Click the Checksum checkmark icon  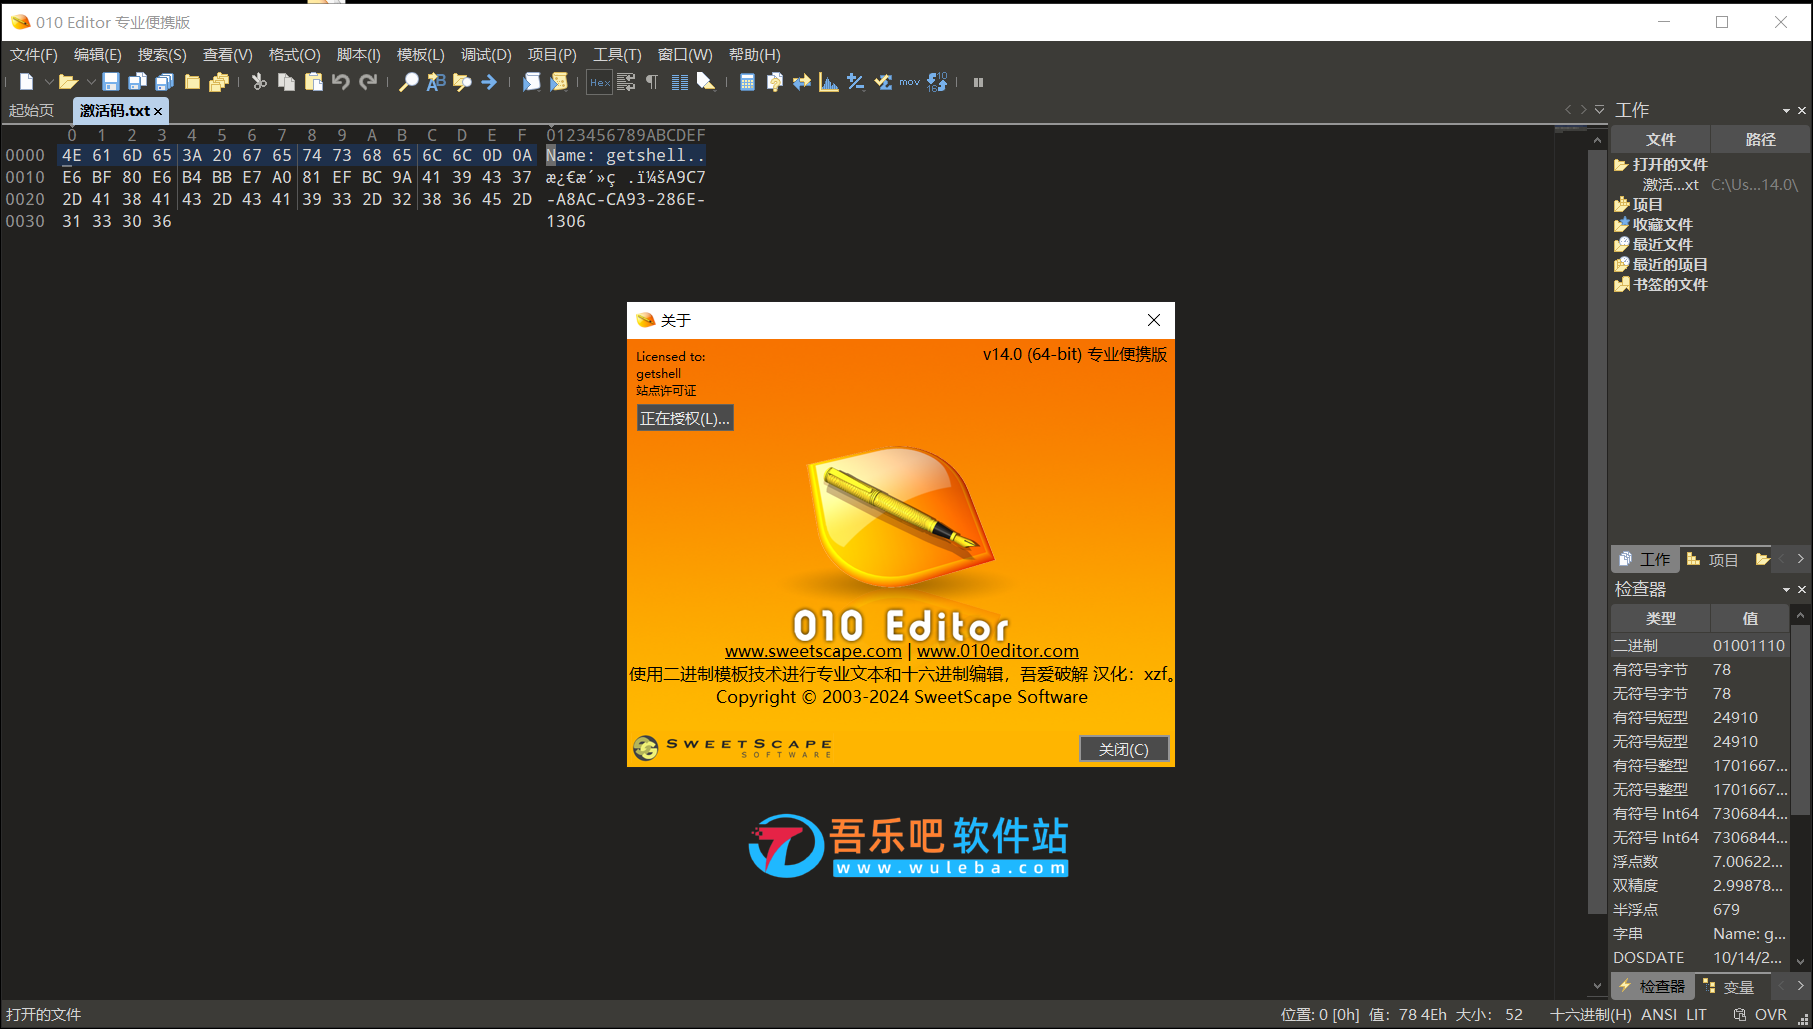point(883,82)
